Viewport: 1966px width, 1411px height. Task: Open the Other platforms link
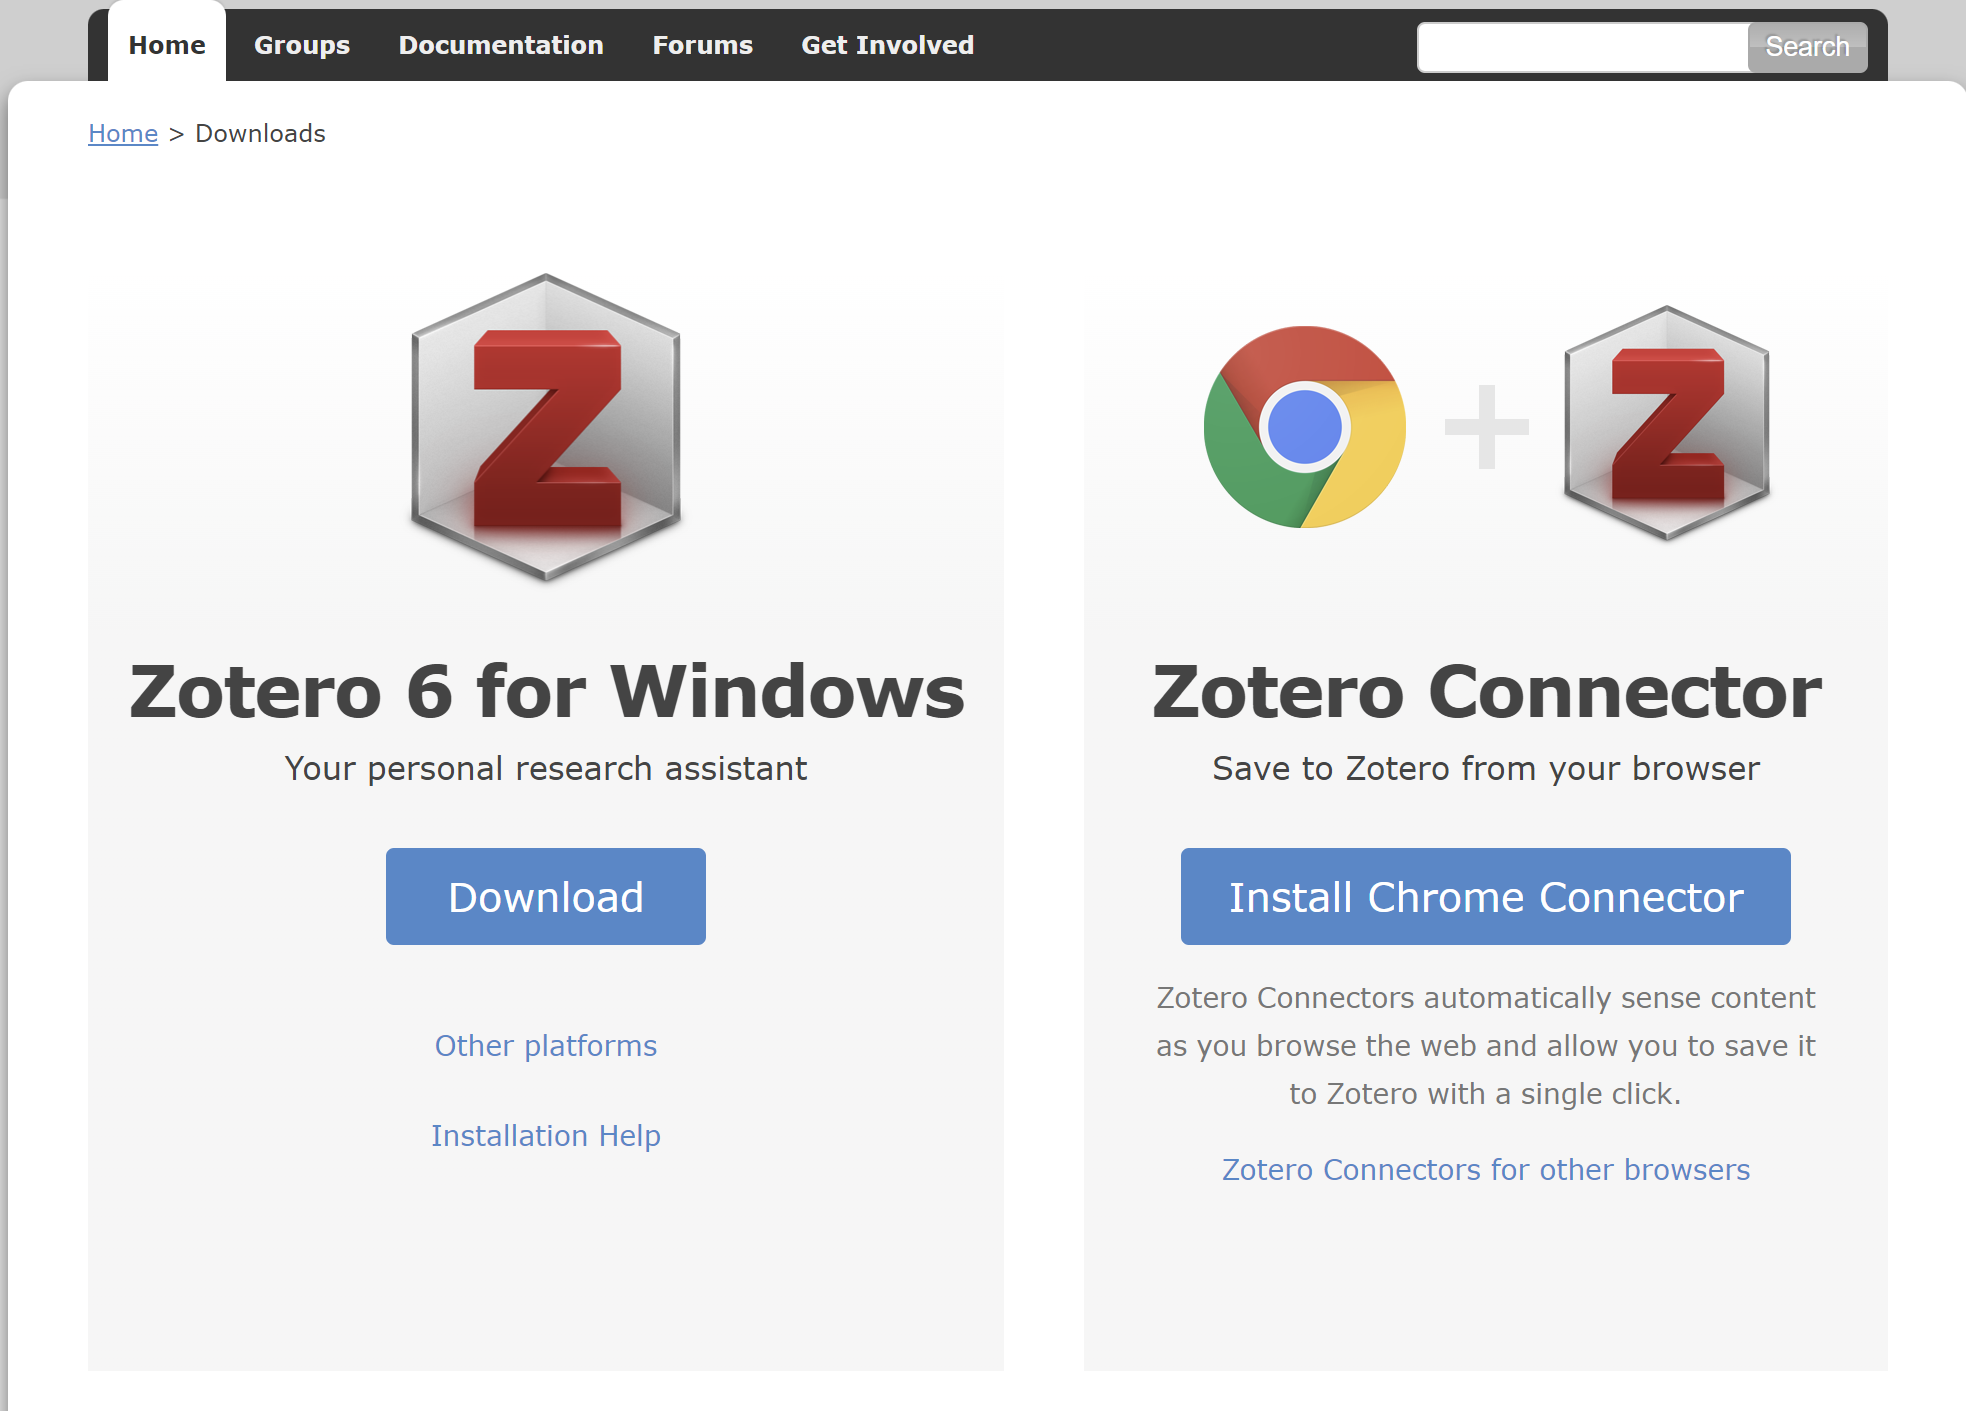click(546, 1045)
